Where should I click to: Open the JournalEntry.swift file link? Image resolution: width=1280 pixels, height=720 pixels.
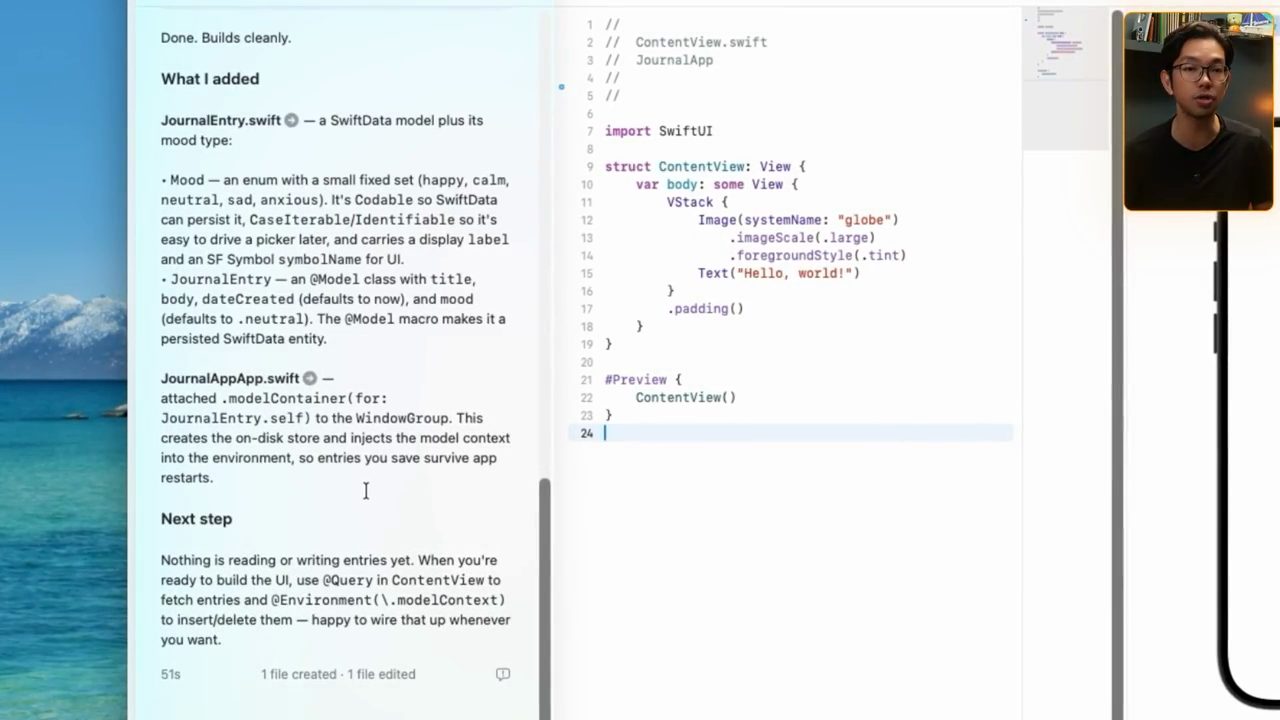221,120
